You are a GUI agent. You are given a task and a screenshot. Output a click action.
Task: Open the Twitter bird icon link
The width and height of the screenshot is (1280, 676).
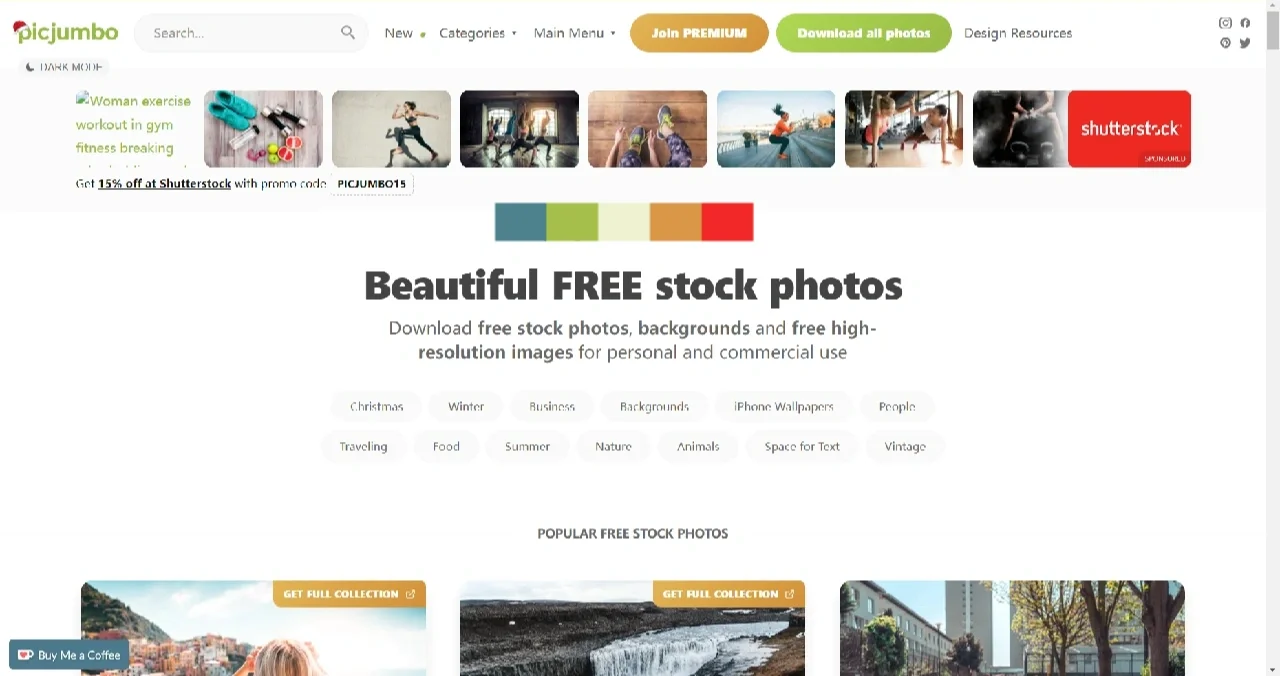click(1245, 43)
